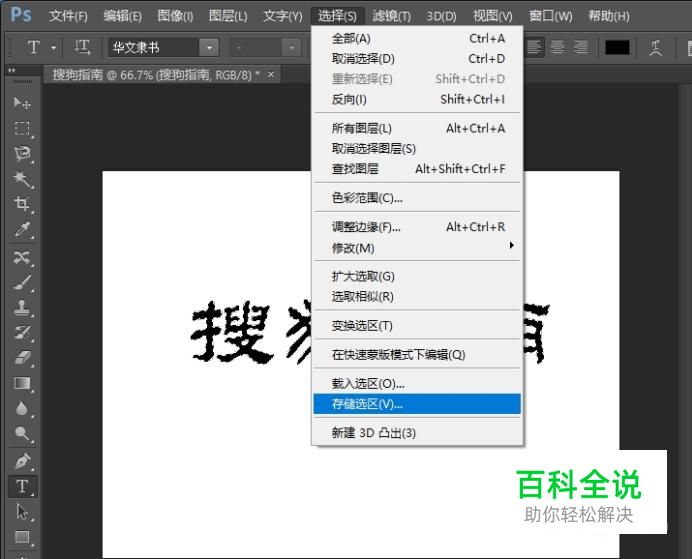Center align text

point(557,47)
